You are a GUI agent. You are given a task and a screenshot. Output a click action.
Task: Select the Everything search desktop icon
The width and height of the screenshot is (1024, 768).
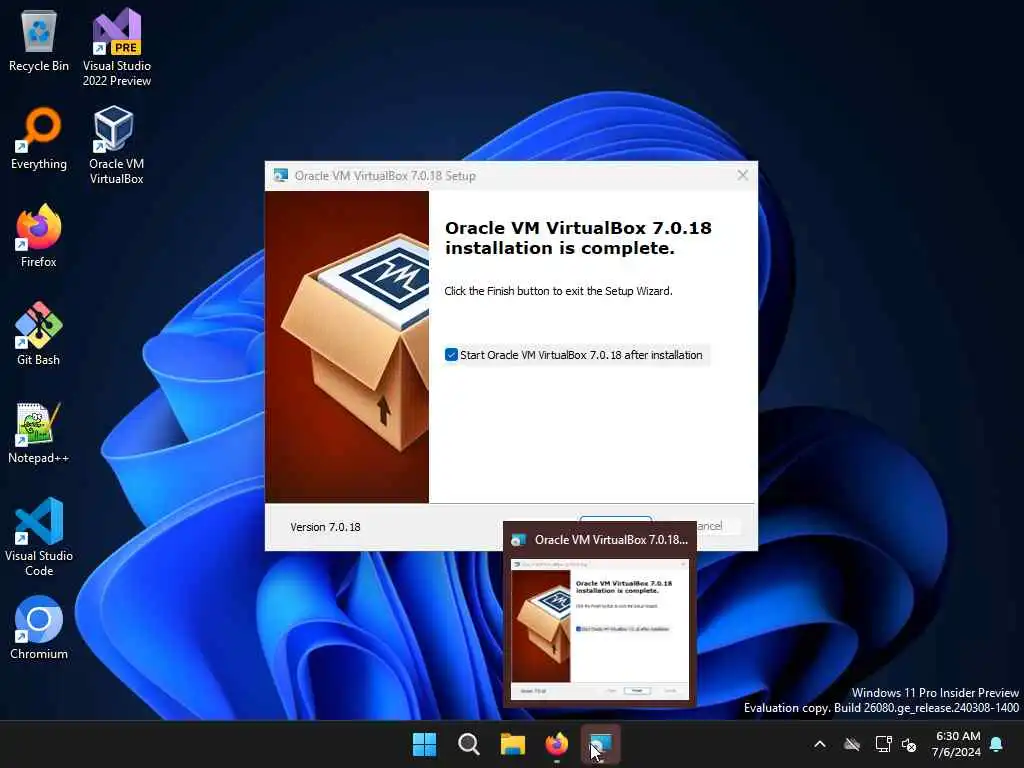coord(39,139)
